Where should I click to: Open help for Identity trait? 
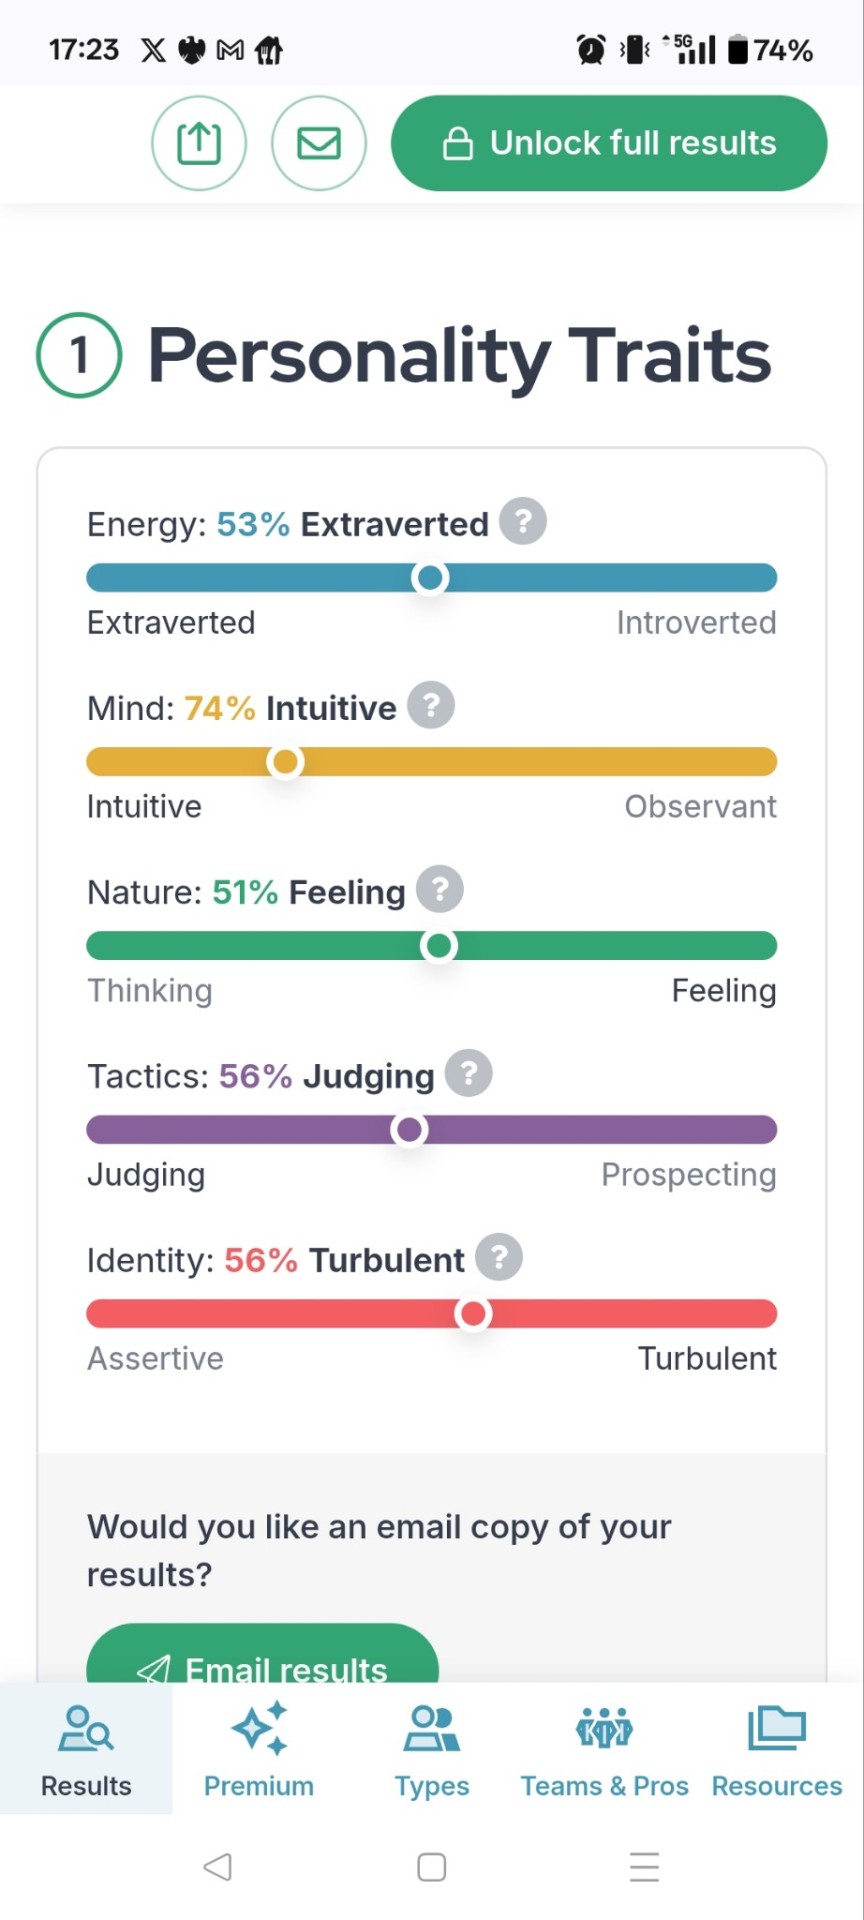499,1257
